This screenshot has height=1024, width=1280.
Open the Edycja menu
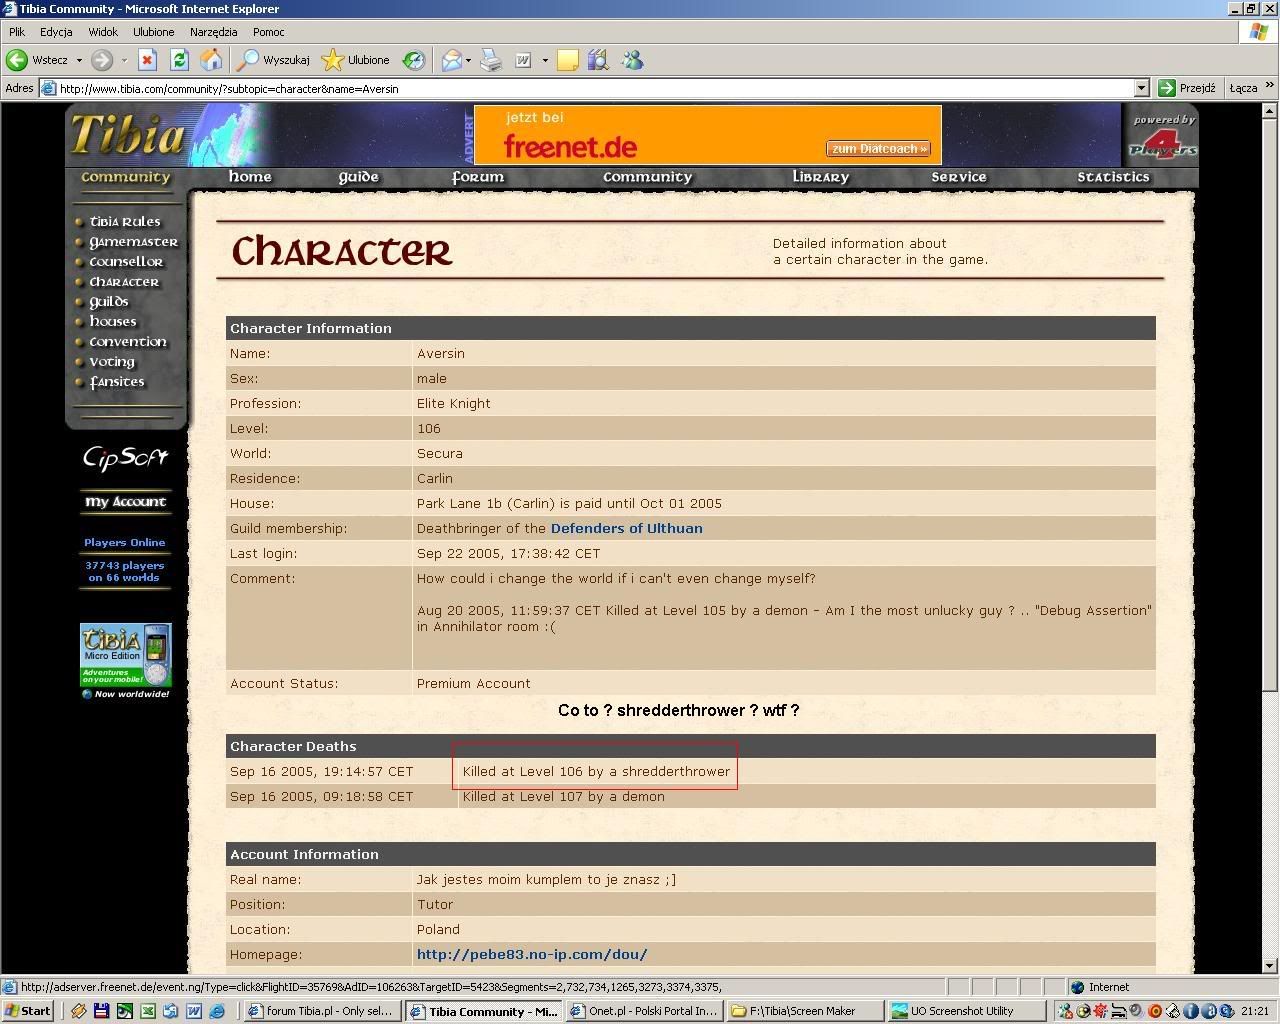pyautogui.click(x=56, y=32)
